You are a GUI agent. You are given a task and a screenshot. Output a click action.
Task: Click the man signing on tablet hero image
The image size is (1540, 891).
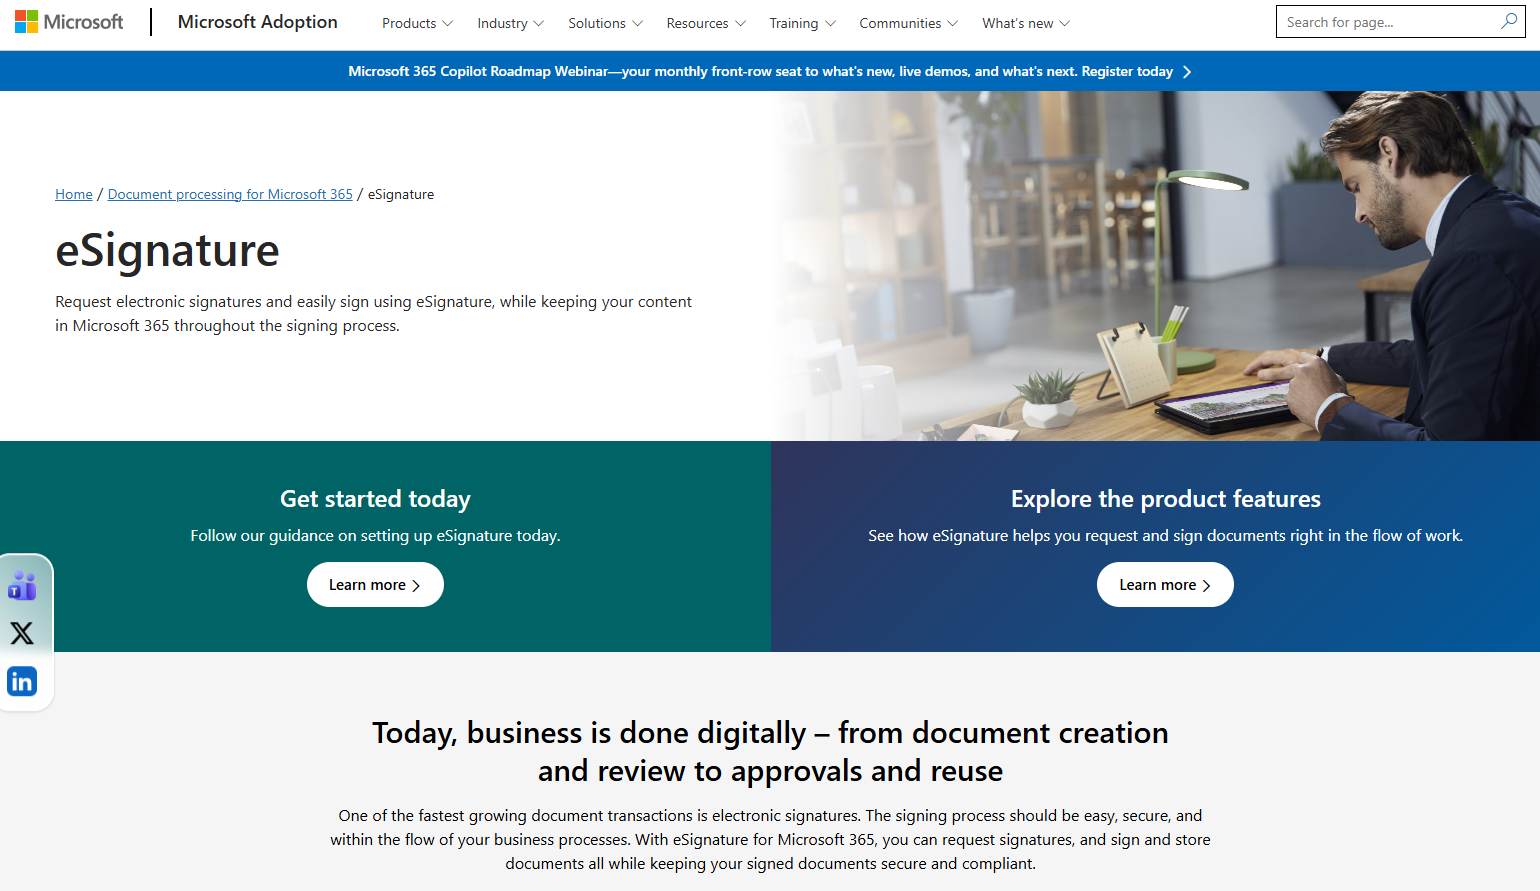(x=1155, y=266)
